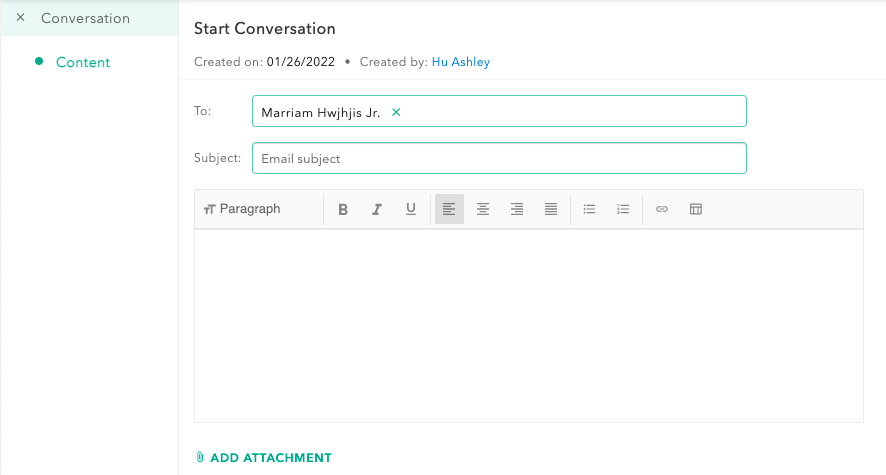The width and height of the screenshot is (886, 475).
Task: Open the Paragraph style dropdown
Action: click(x=242, y=209)
